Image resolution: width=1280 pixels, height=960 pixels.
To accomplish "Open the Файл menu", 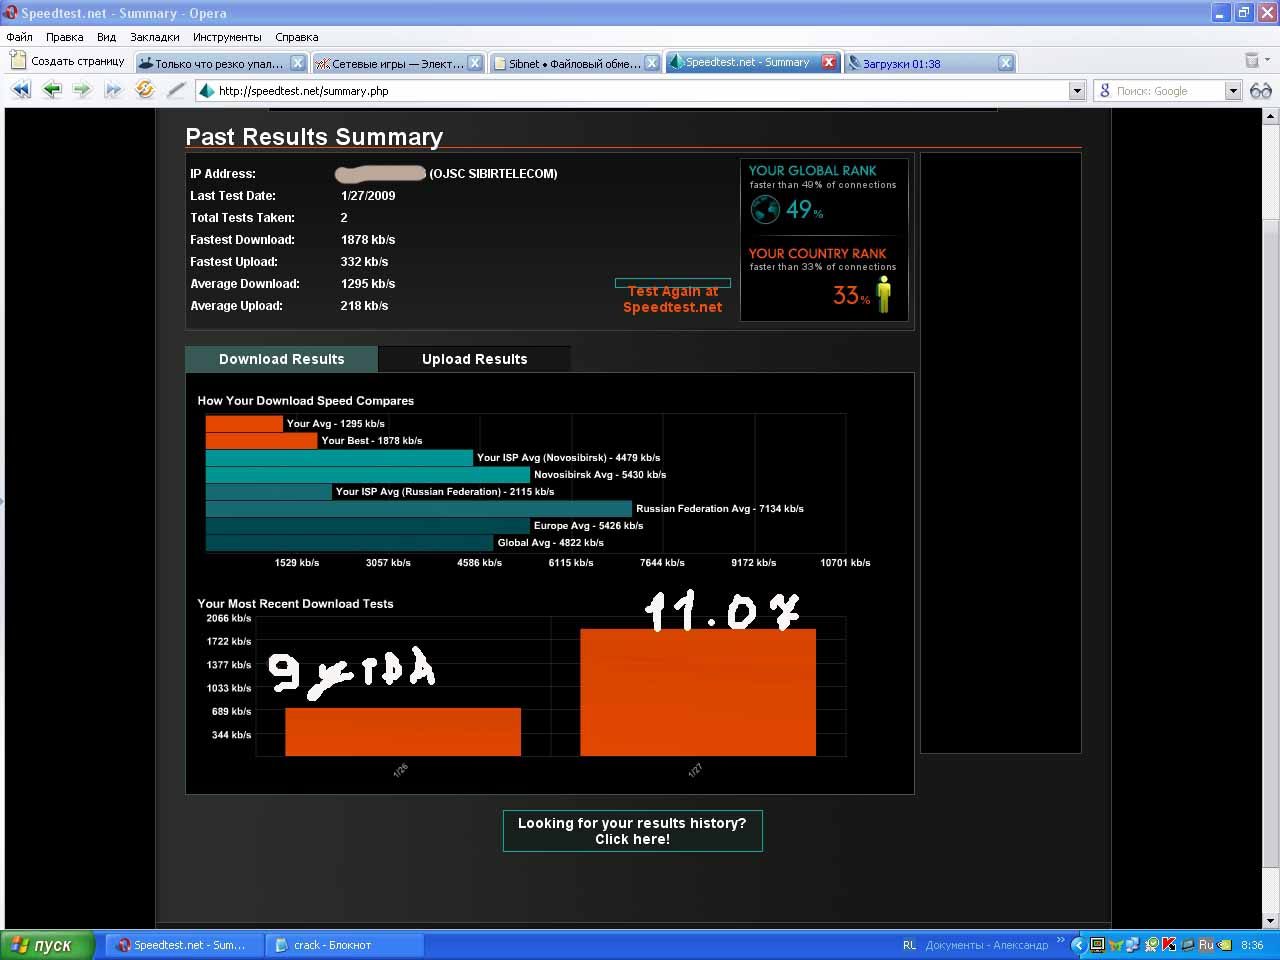I will tap(19, 37).
